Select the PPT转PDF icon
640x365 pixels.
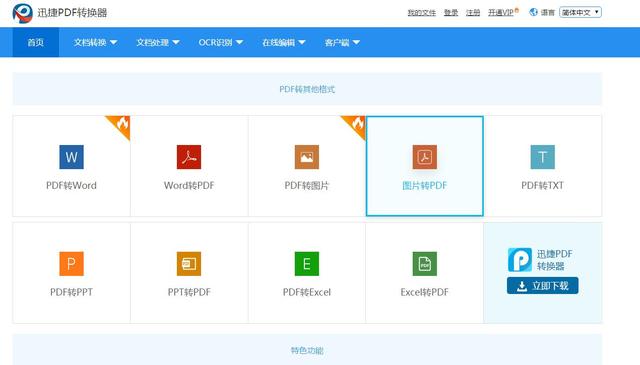(x=189, y=264)
